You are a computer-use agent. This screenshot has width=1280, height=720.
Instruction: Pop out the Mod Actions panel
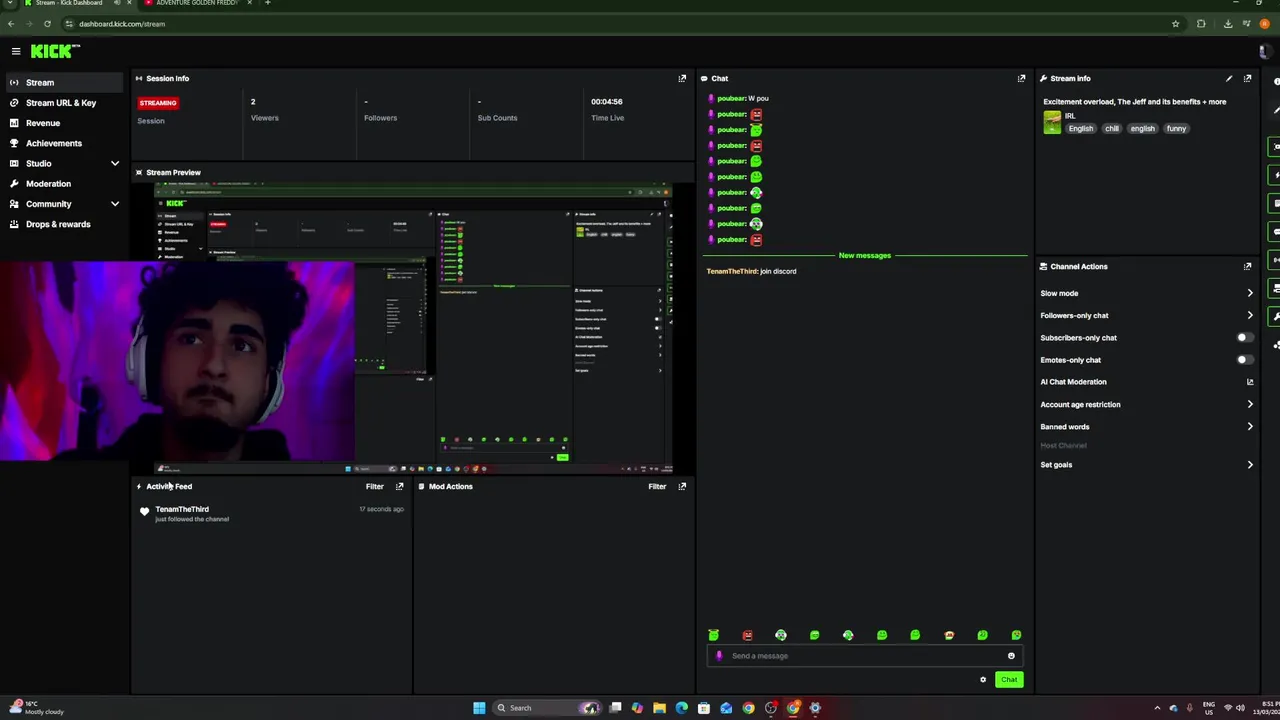pos(682,486)
